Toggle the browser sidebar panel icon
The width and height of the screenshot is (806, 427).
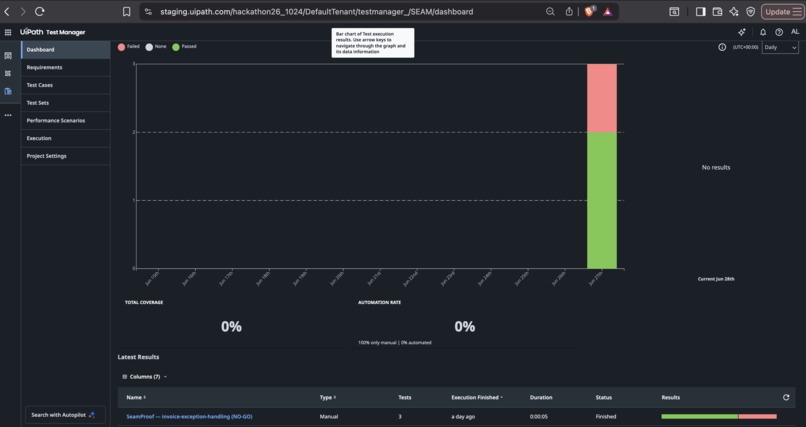tap(701, 11)
